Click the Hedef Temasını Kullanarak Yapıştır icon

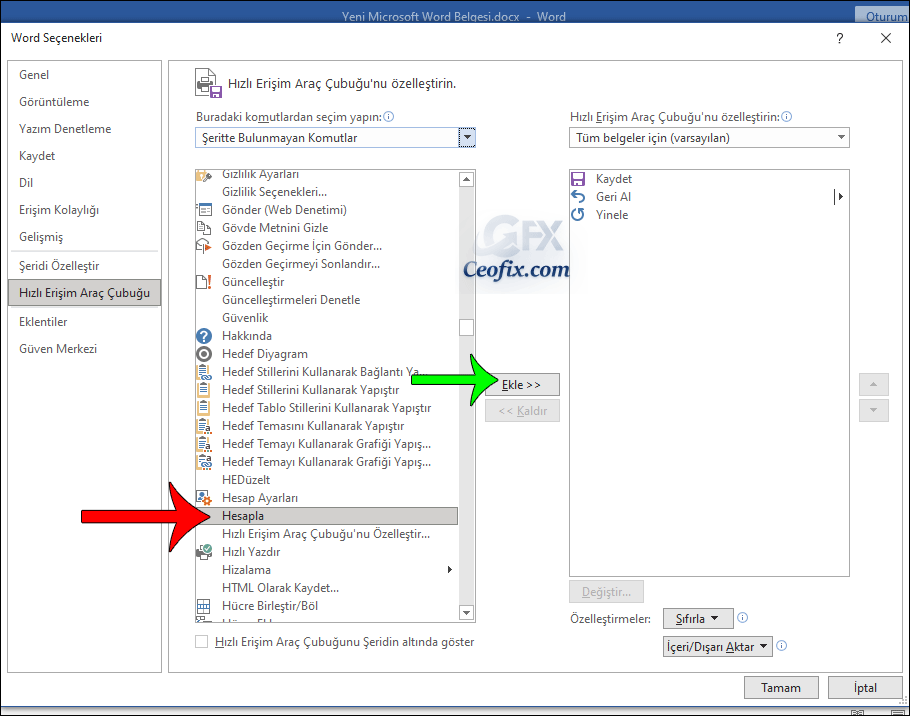pos(204,426)
